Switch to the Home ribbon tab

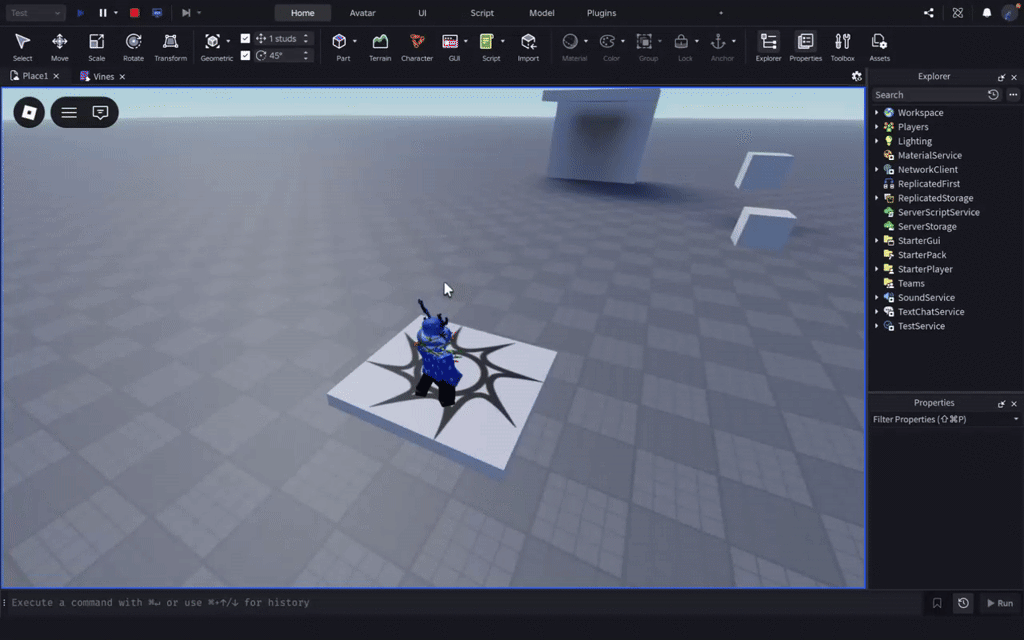[x=302, y=12]
